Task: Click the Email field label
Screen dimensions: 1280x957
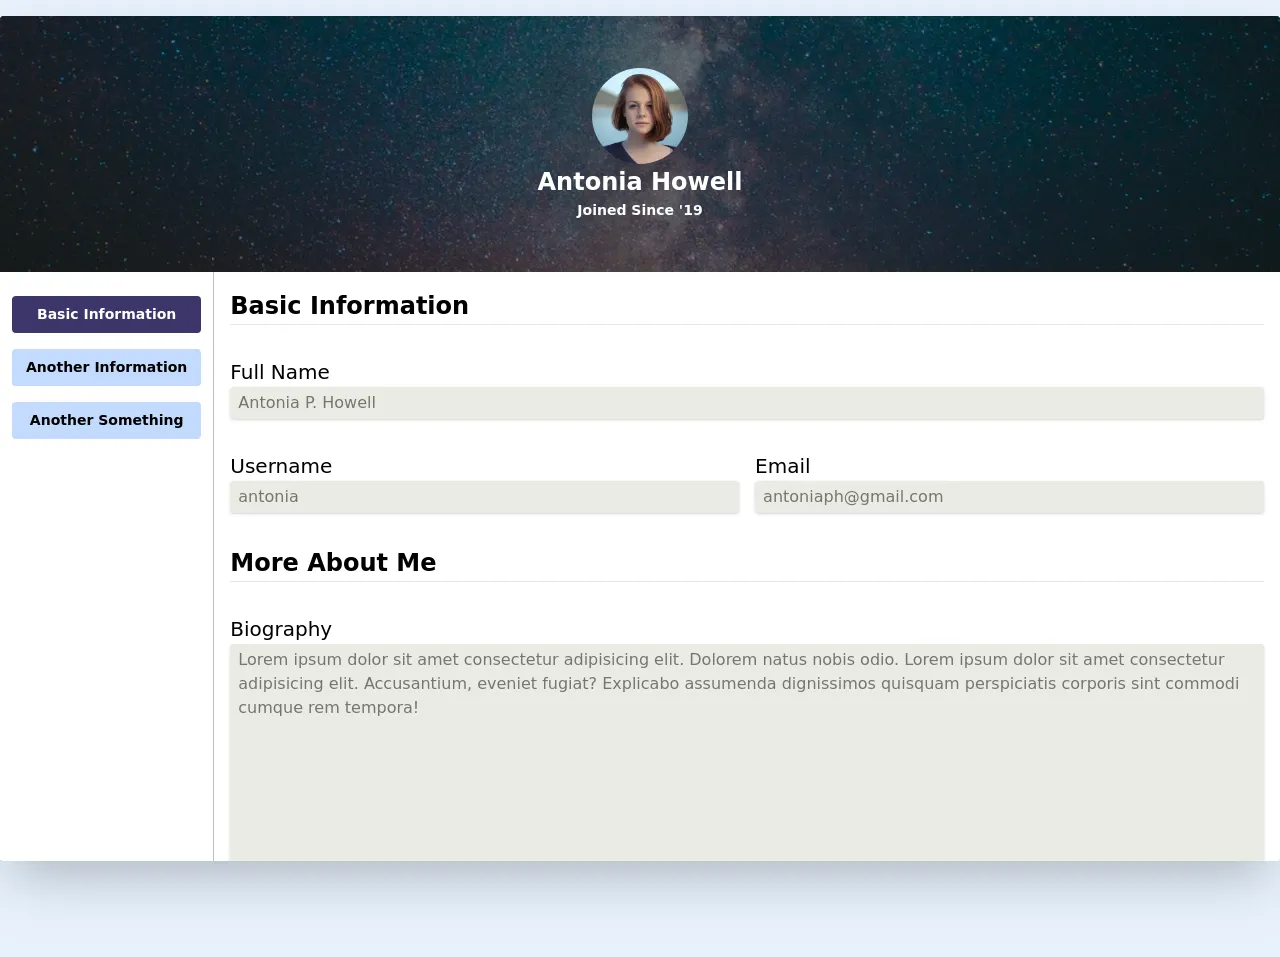Action: 782,466
